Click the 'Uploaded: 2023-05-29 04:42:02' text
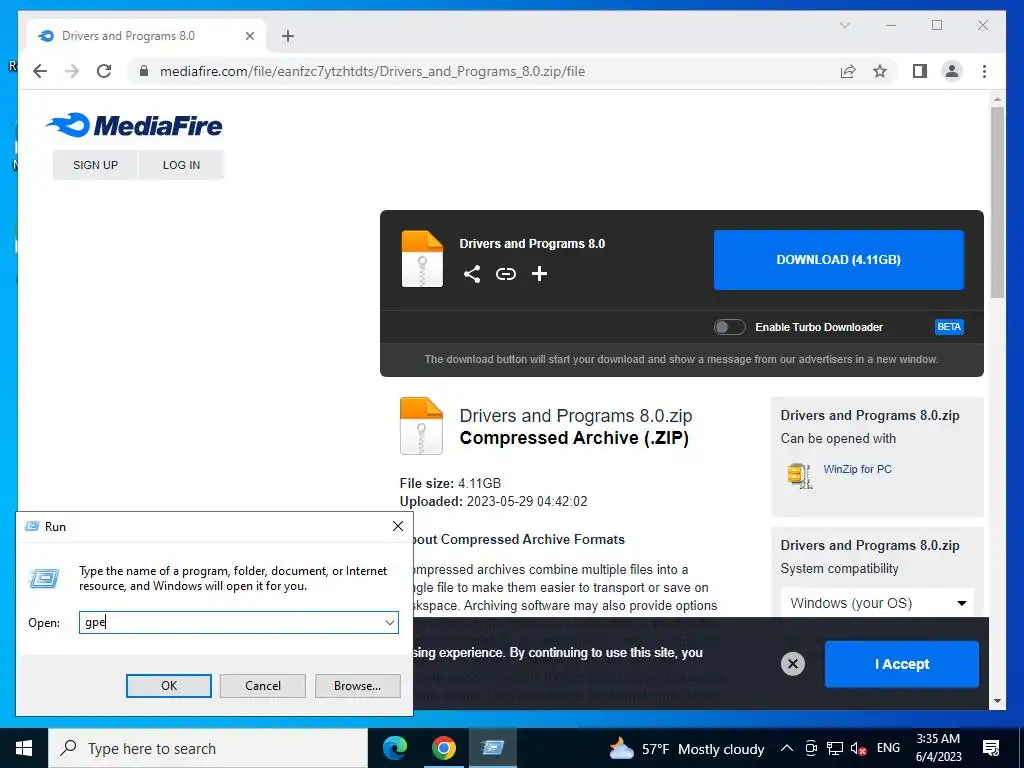Image resolution: width=1024 pixels, height=768 pixels. pos(493,502)
